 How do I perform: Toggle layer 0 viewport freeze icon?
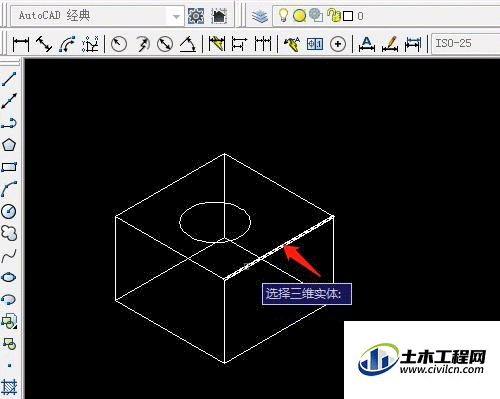tap(316, 15)
